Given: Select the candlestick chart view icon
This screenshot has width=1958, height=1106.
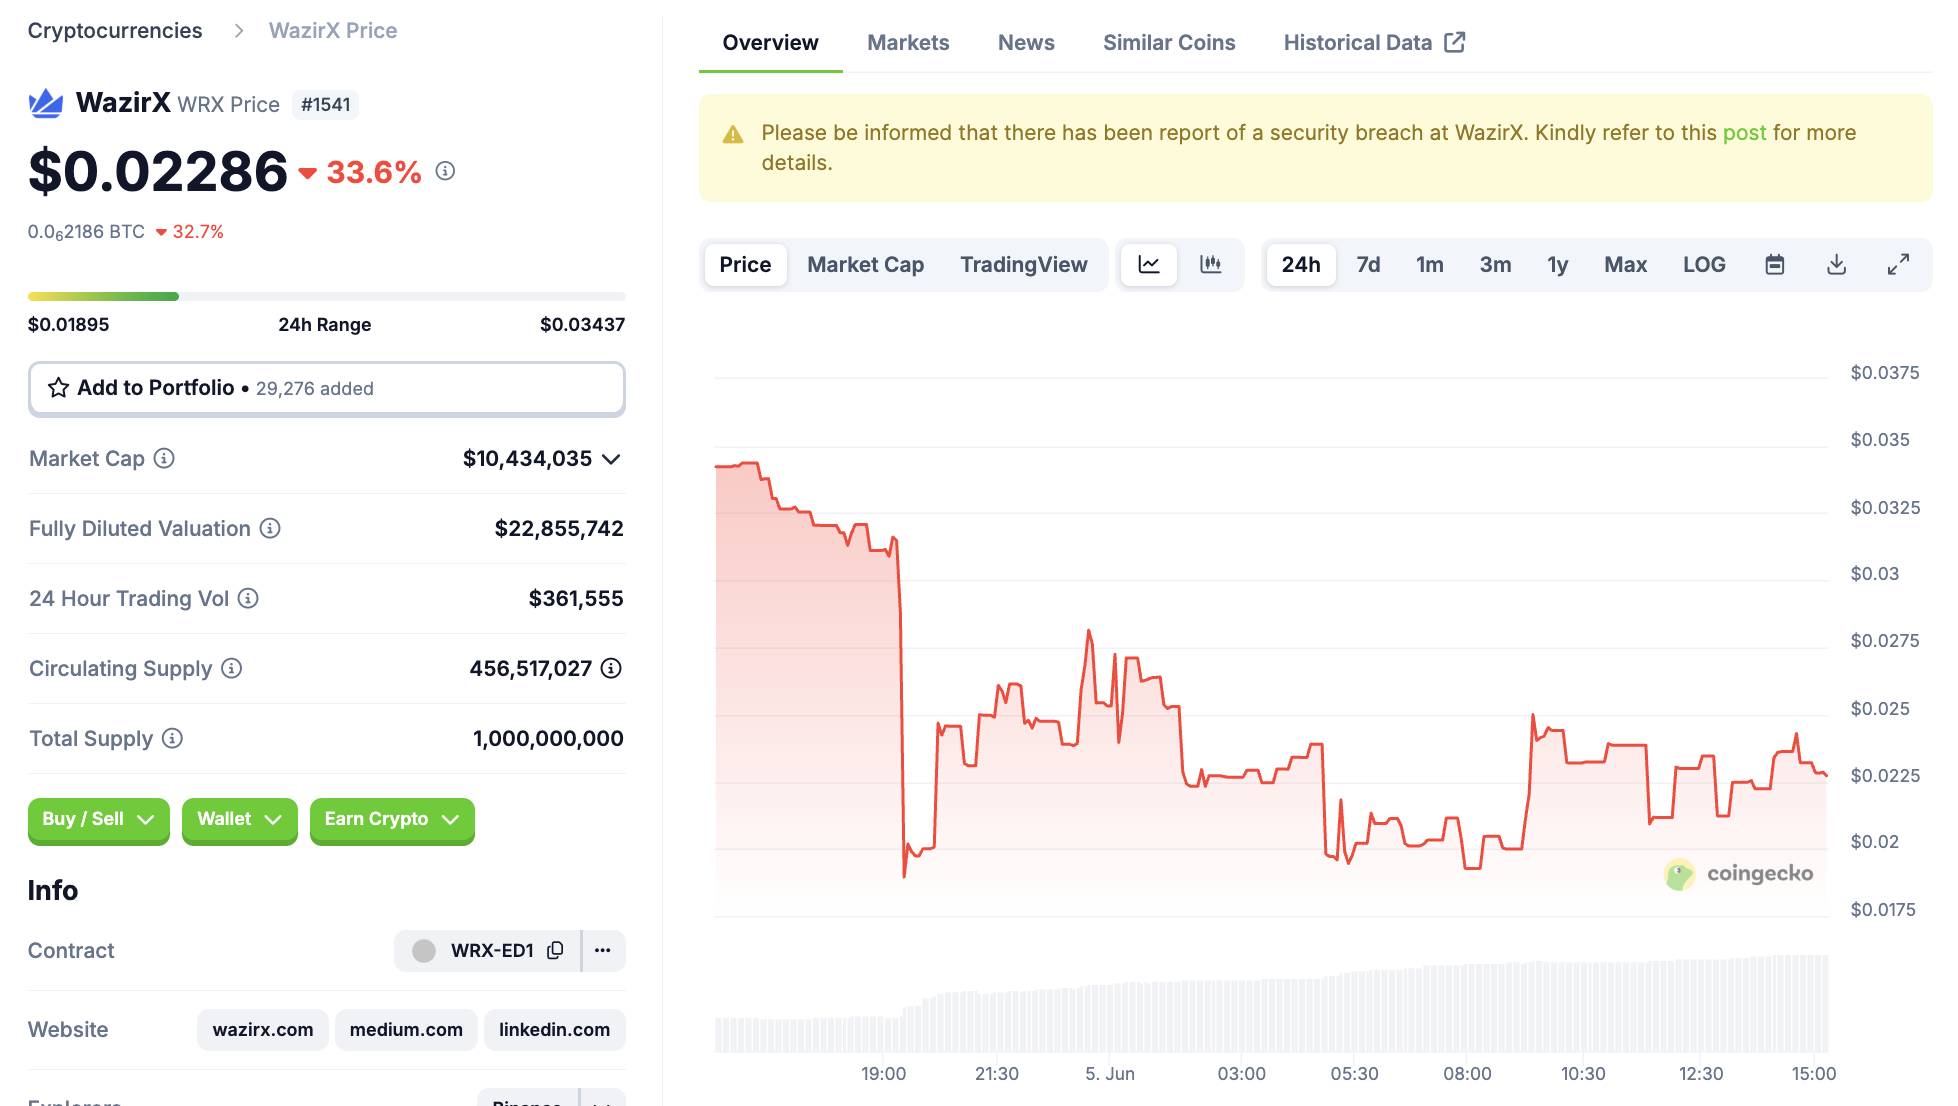Looking at the screenshot, I should (1210, 264).
